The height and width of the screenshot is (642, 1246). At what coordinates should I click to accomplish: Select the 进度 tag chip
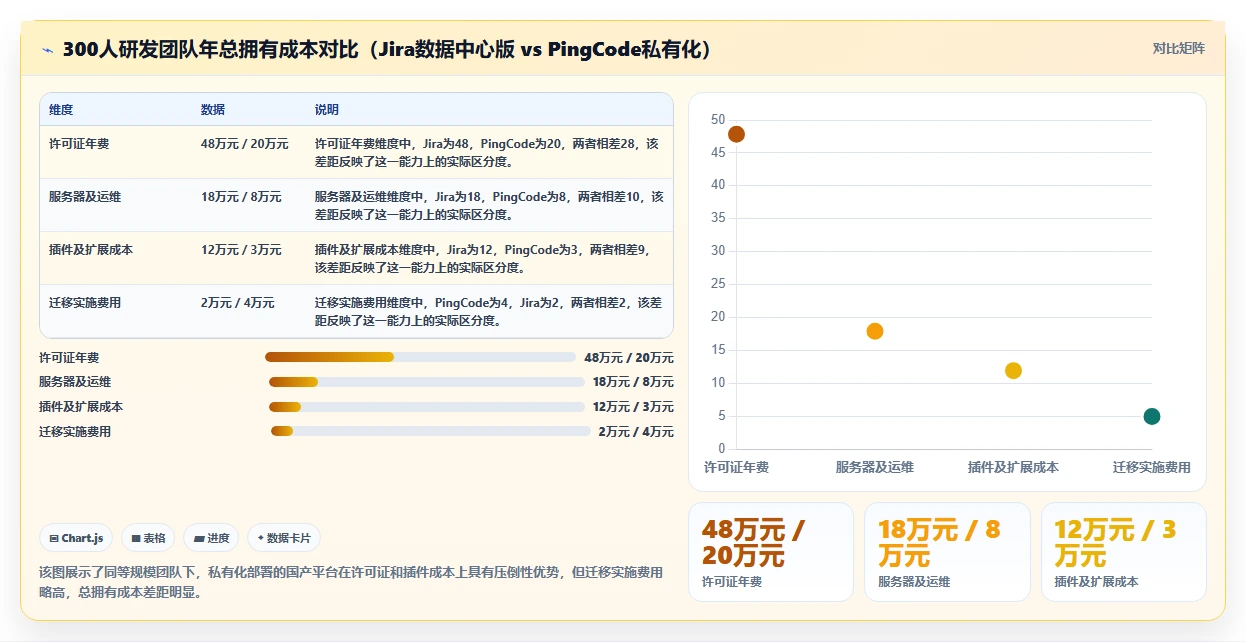[x=211, y=538]
